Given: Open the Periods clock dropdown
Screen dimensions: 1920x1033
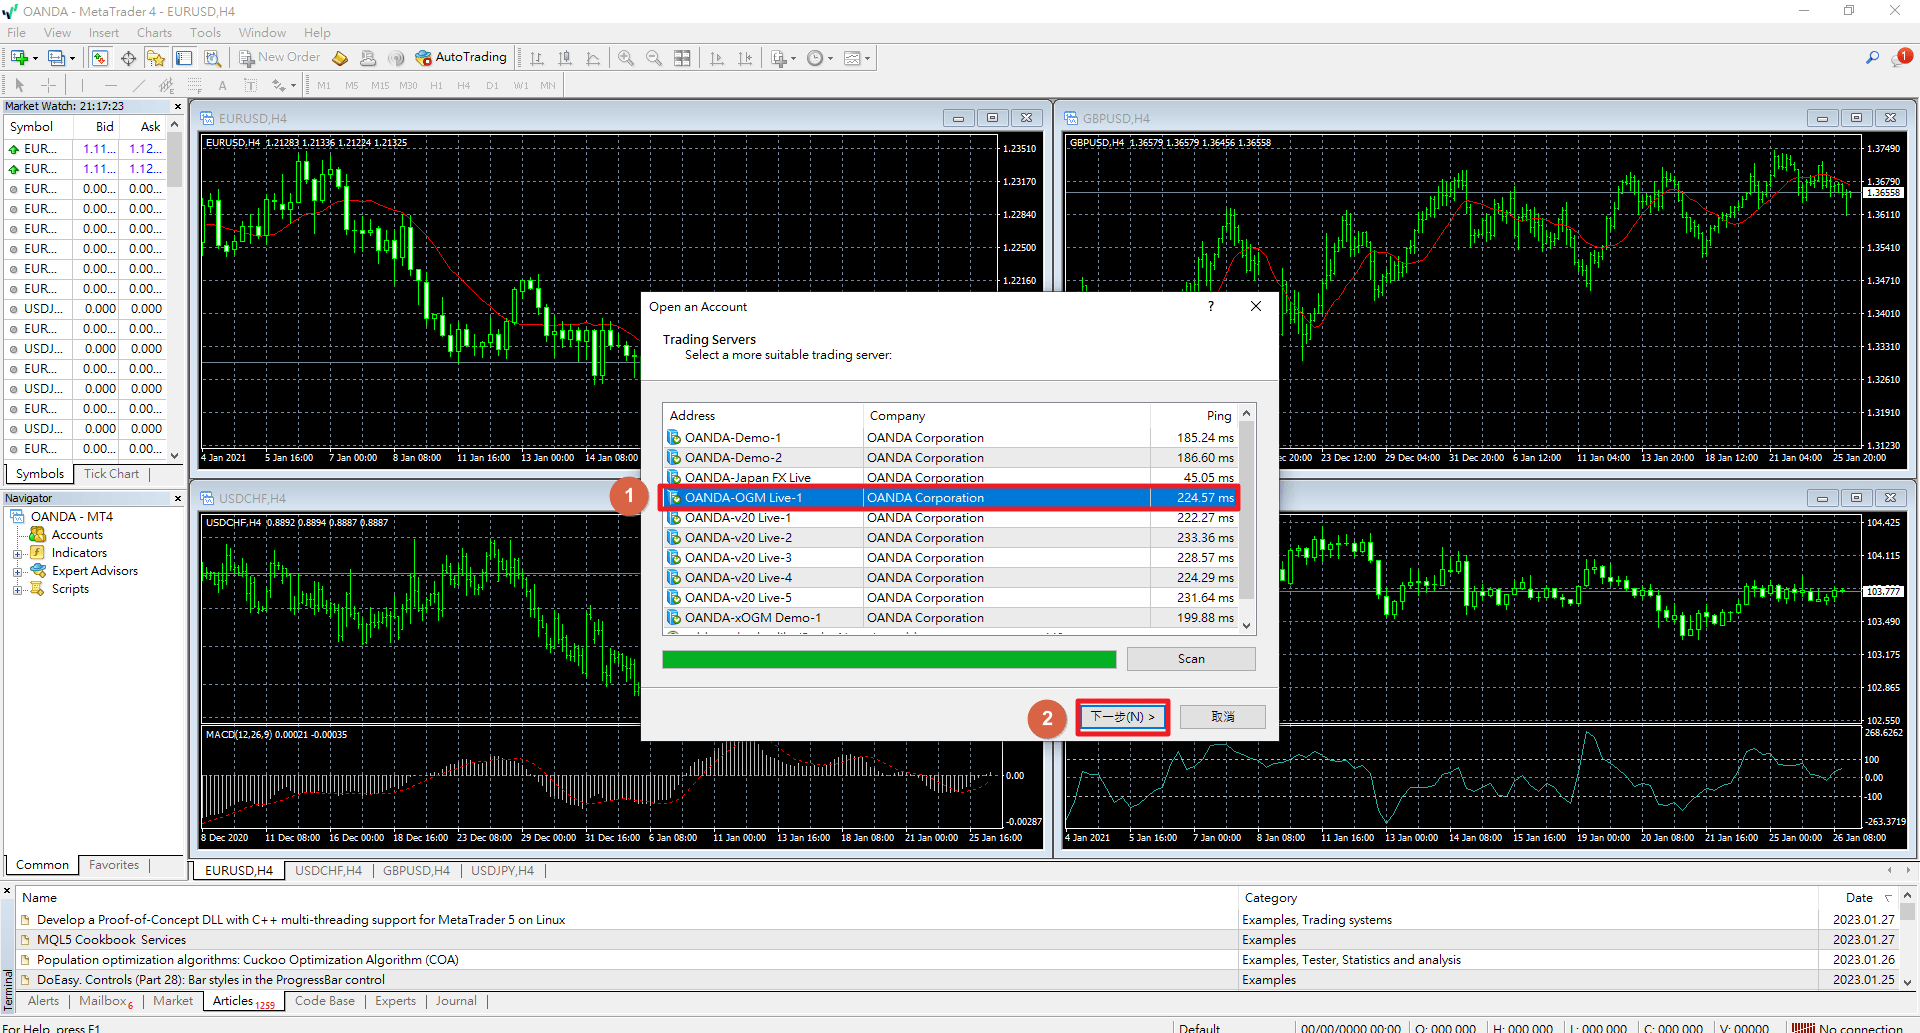Looking at the screenshot, I should click(x=819, y=58).
